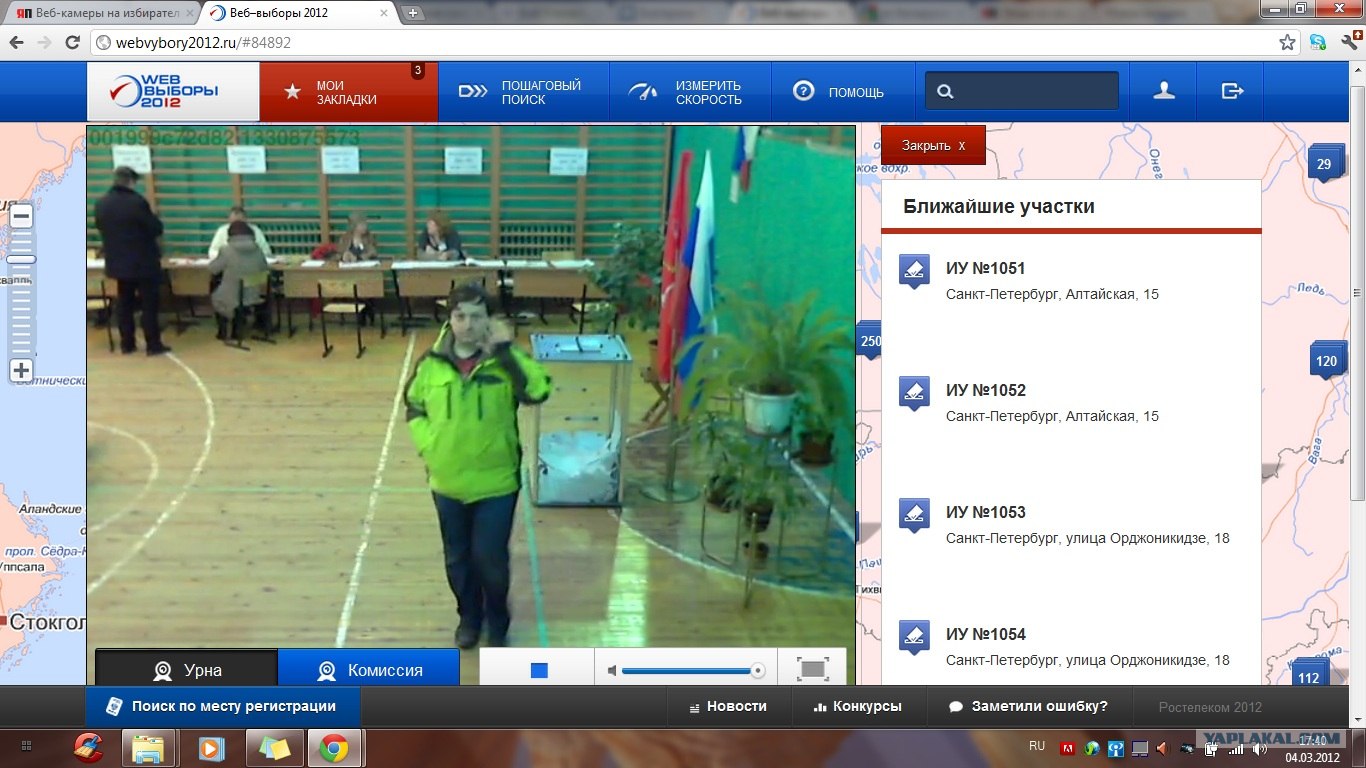Go forward in the browser
1366x768 pixels.
tap(44, 43)
